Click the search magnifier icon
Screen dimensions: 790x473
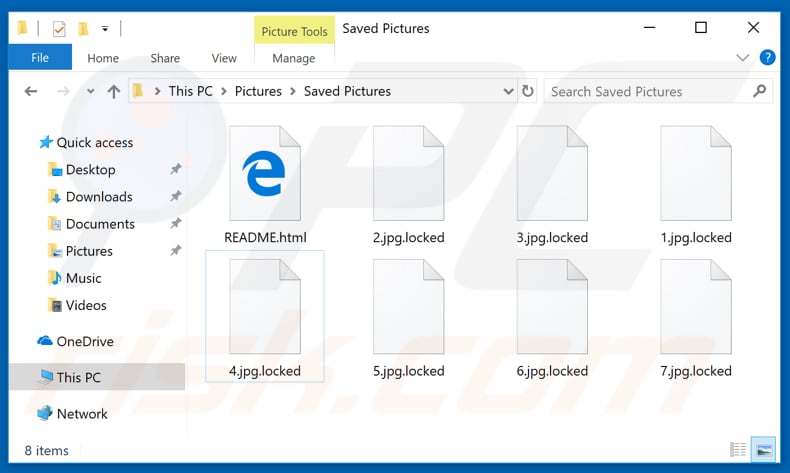pyautogui.click(x=760, y=91)
